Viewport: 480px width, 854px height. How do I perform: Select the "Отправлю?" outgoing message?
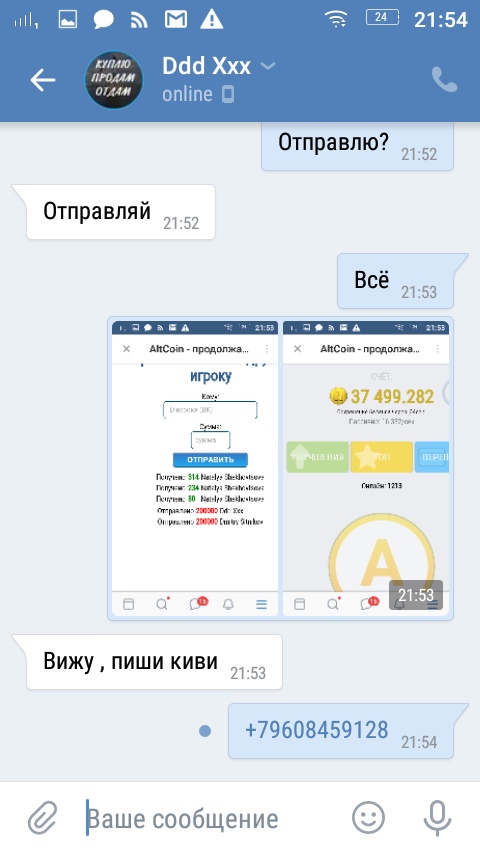(x=357, y=146)
